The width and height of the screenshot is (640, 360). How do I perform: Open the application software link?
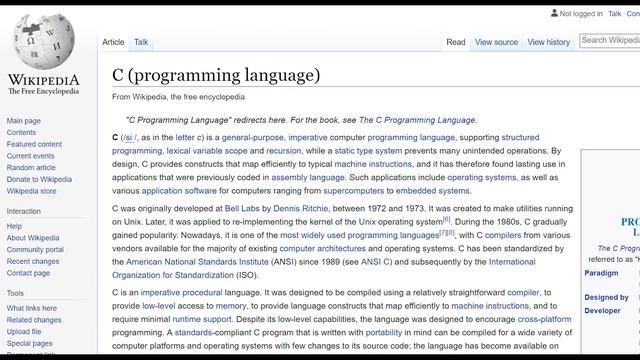(x=179, y=191)
